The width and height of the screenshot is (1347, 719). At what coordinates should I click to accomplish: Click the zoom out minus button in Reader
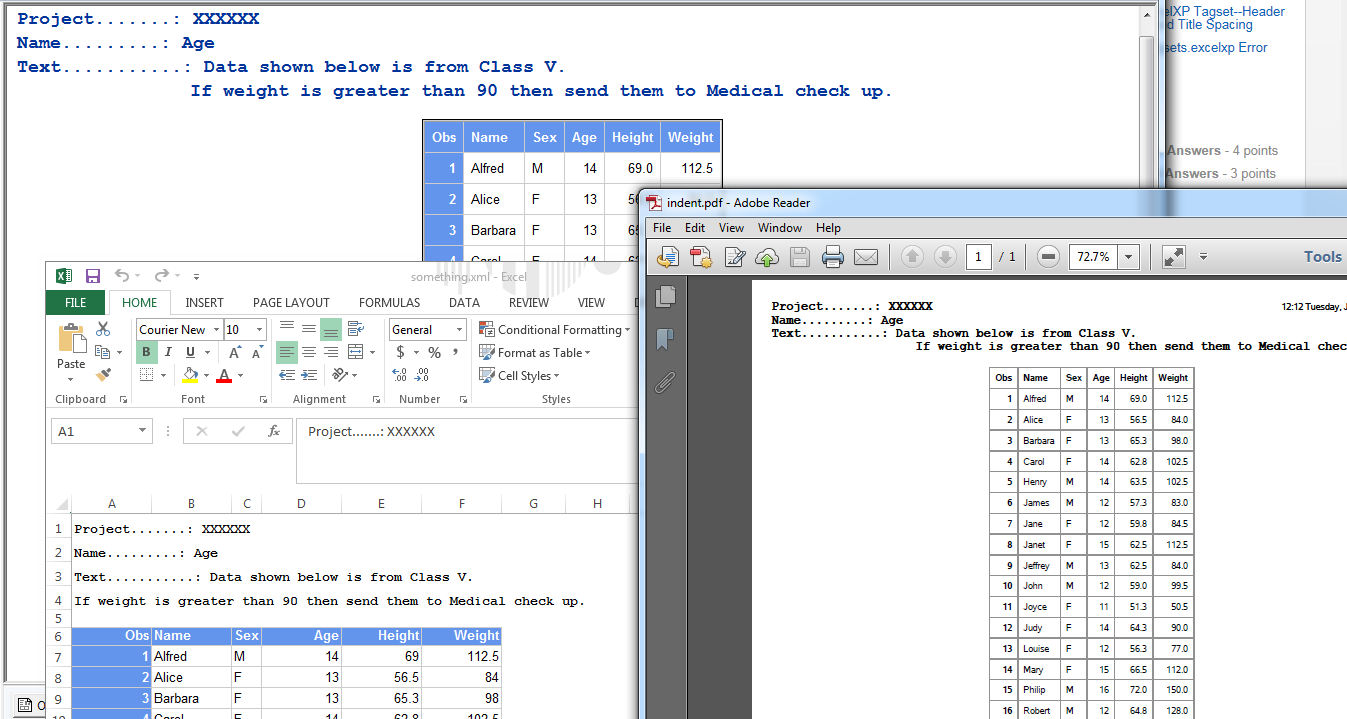coord(1048,257)
